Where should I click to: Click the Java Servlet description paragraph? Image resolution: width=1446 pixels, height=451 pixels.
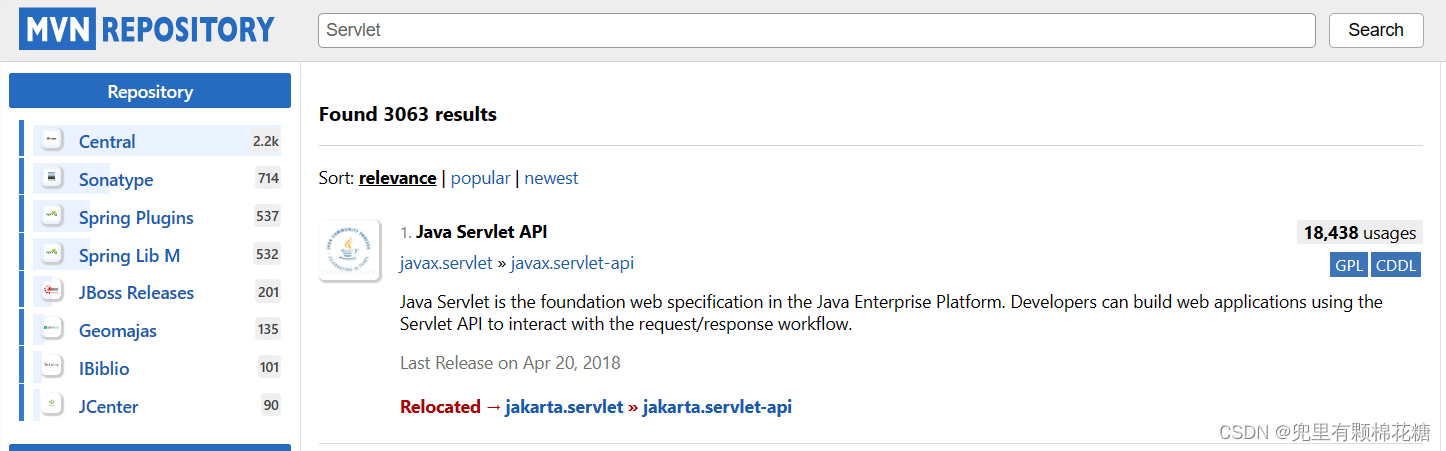tap(891, 313)
